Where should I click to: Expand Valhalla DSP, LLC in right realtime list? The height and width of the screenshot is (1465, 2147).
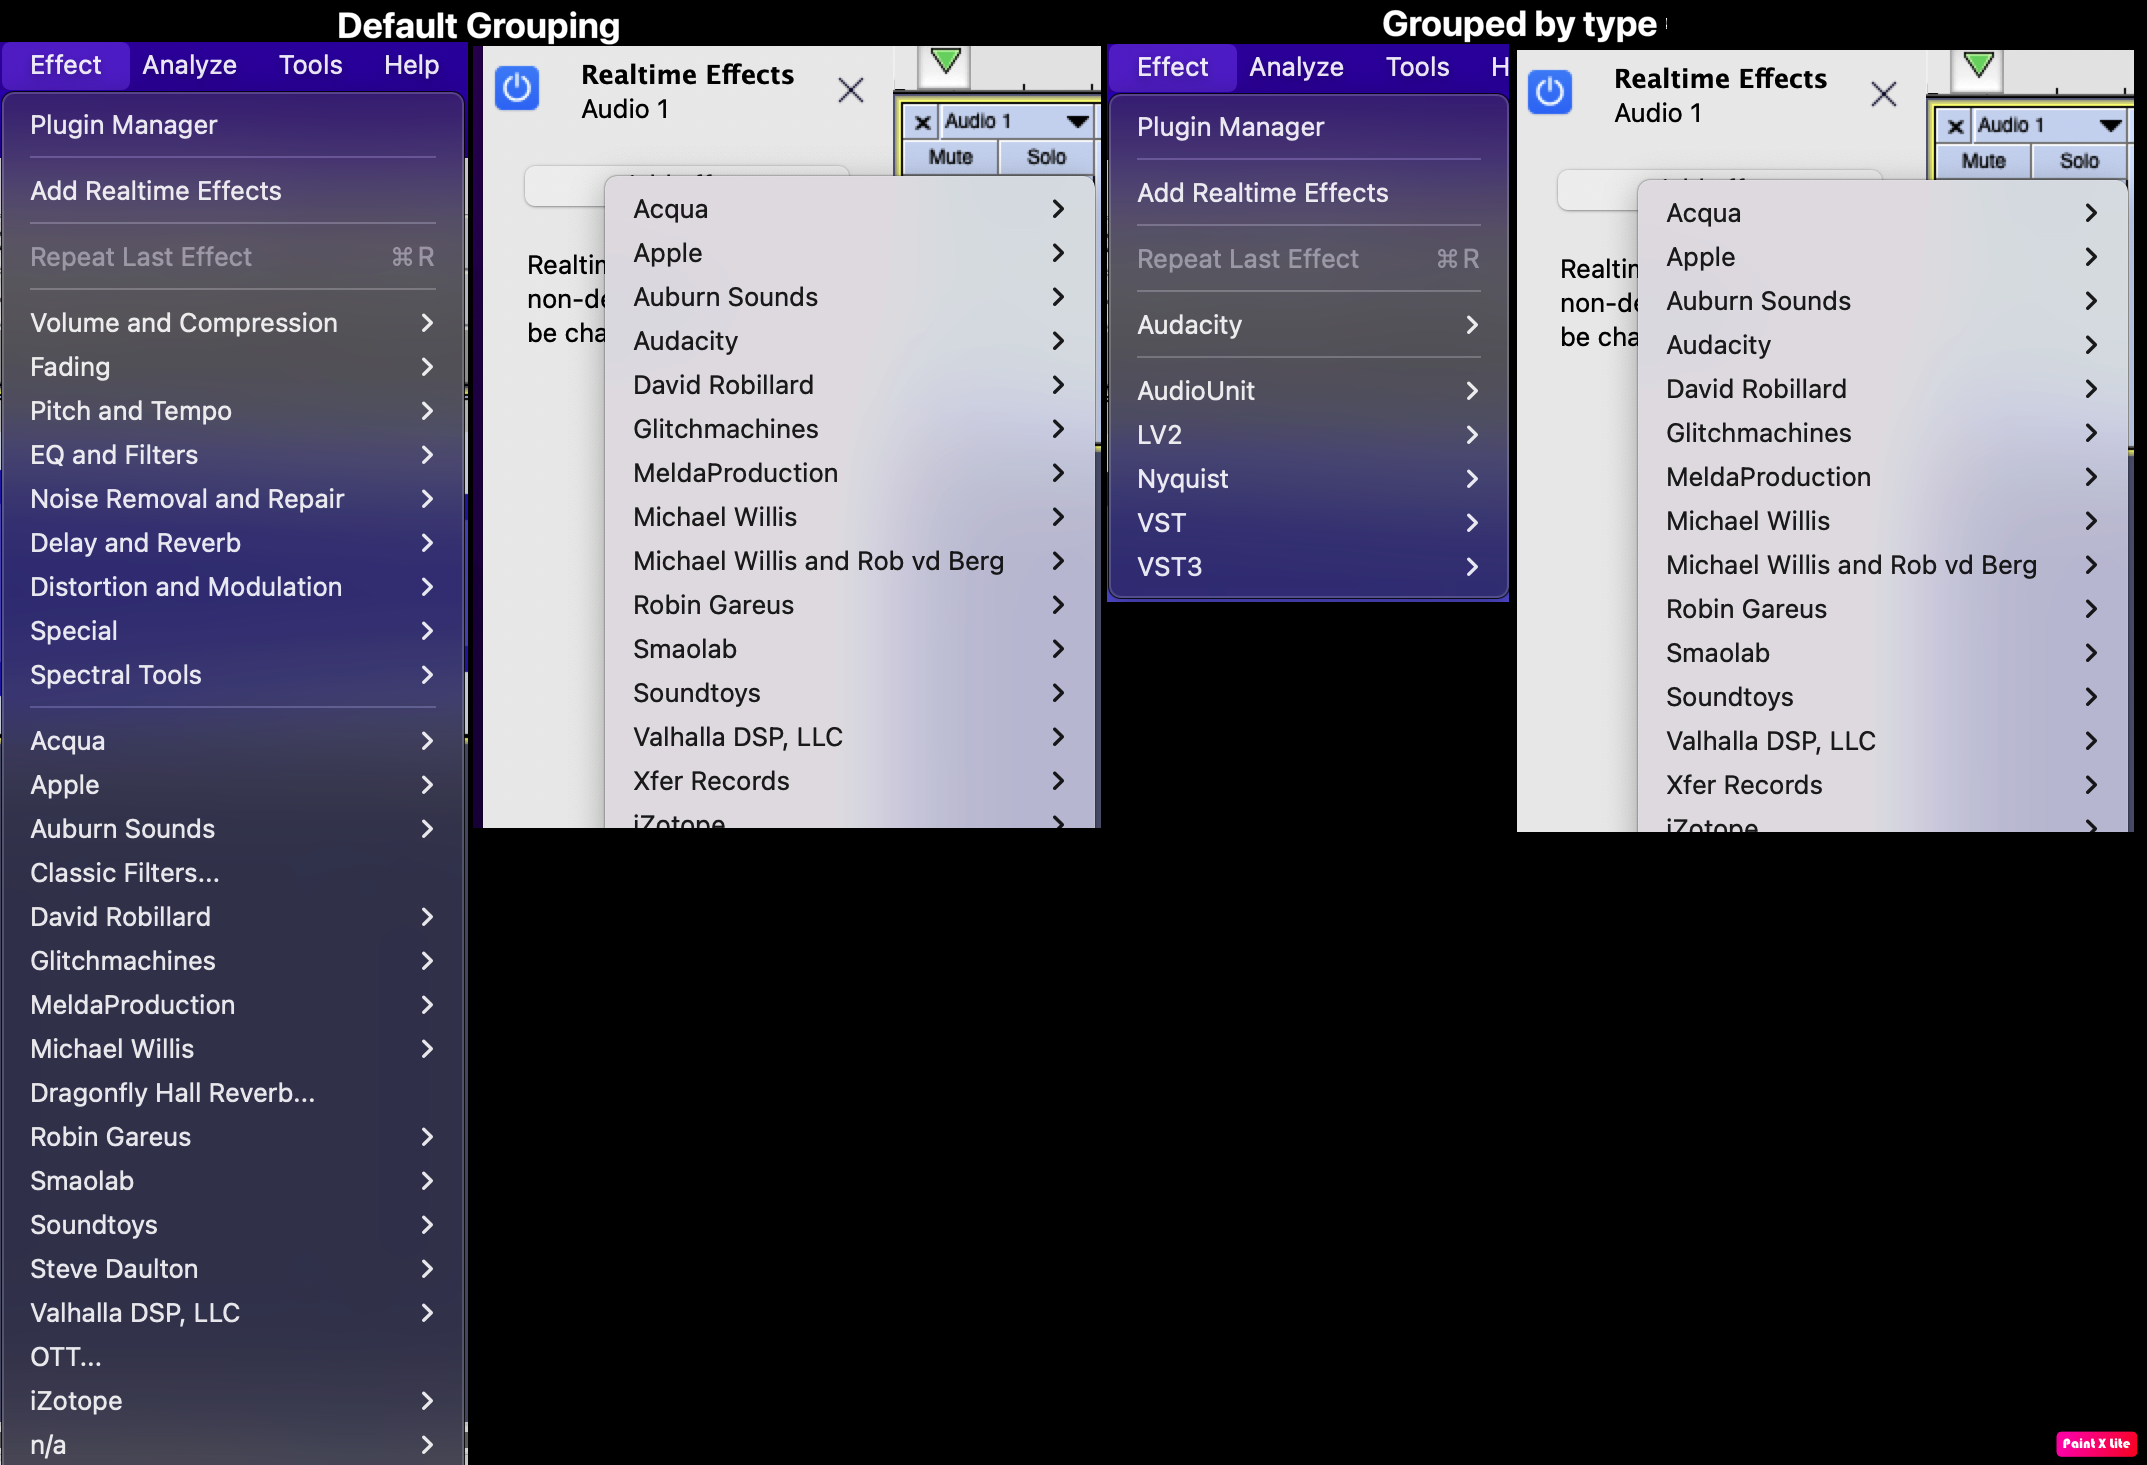click(1882, 741)
